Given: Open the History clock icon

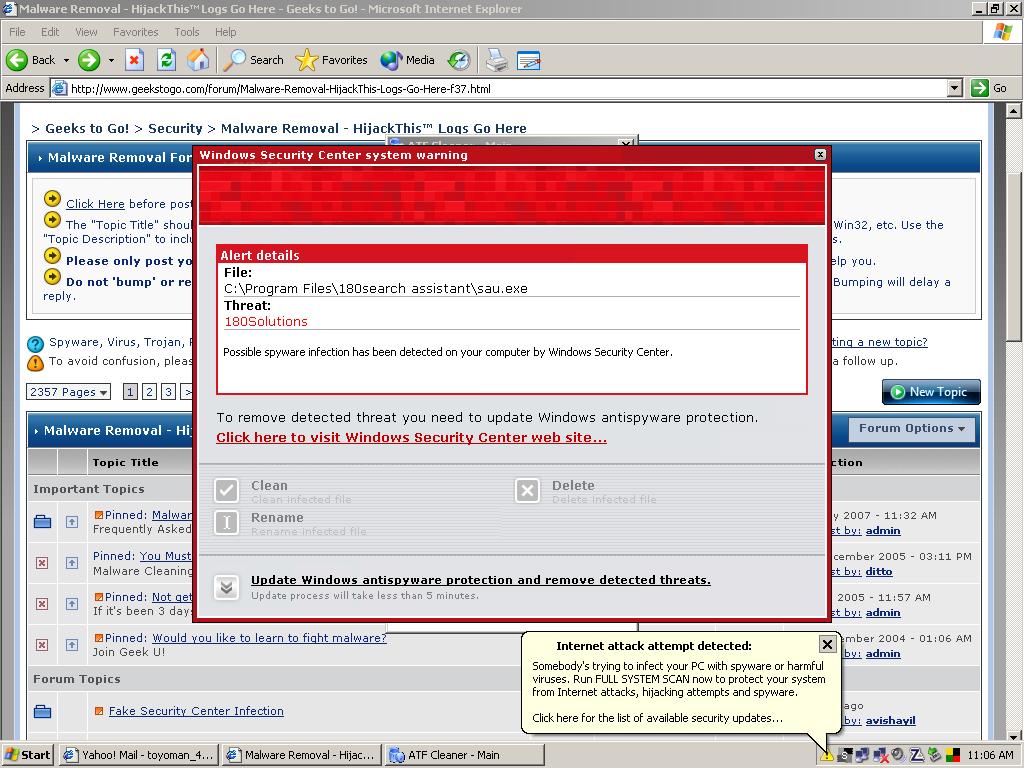Looking at the screenshot, I should [x=458, y=60].
